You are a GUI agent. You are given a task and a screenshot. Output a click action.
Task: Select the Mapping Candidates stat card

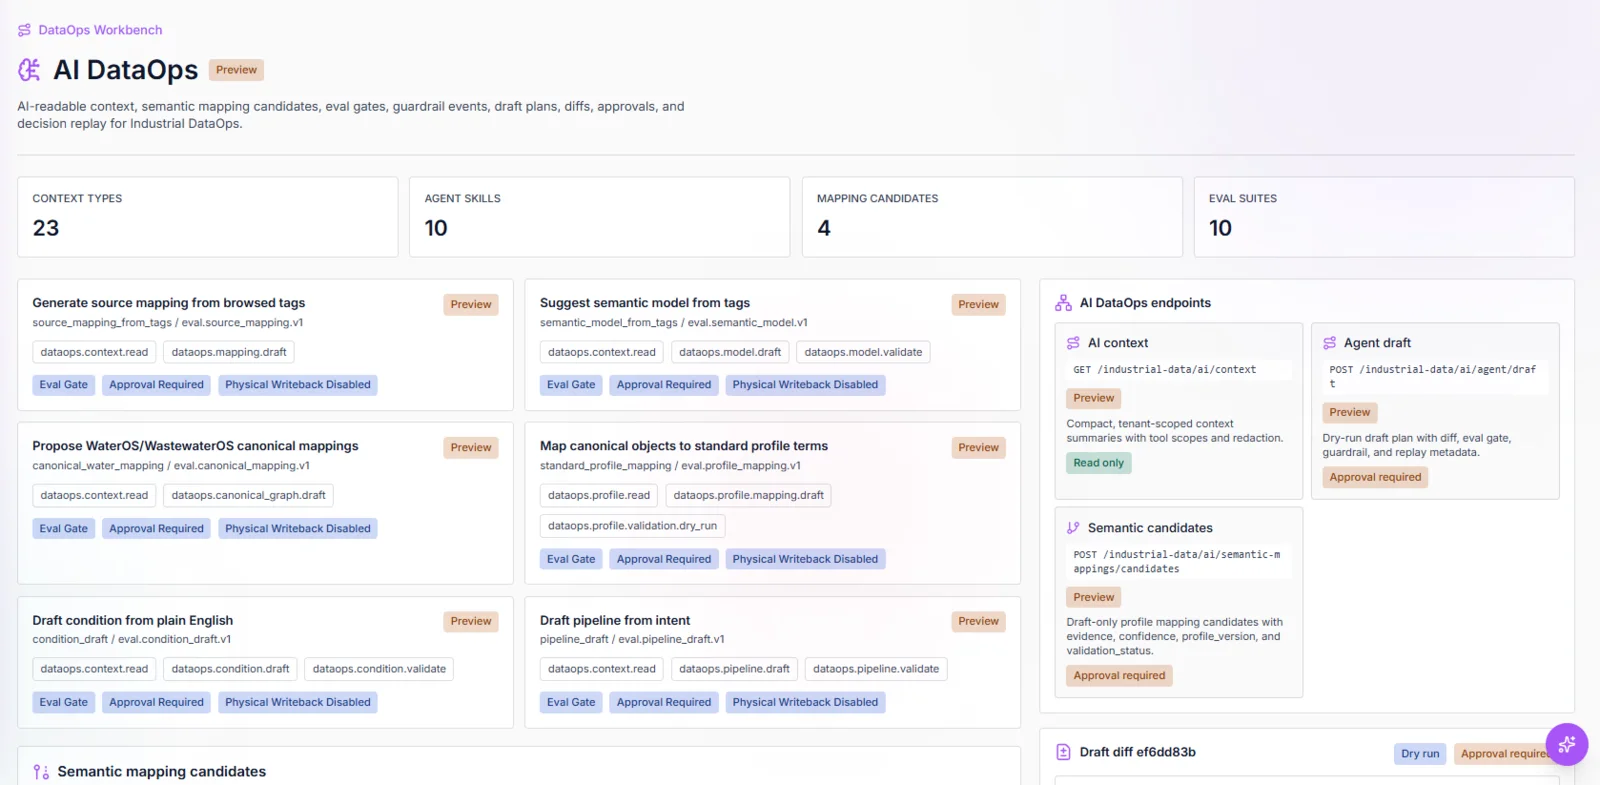pos(992,217)
